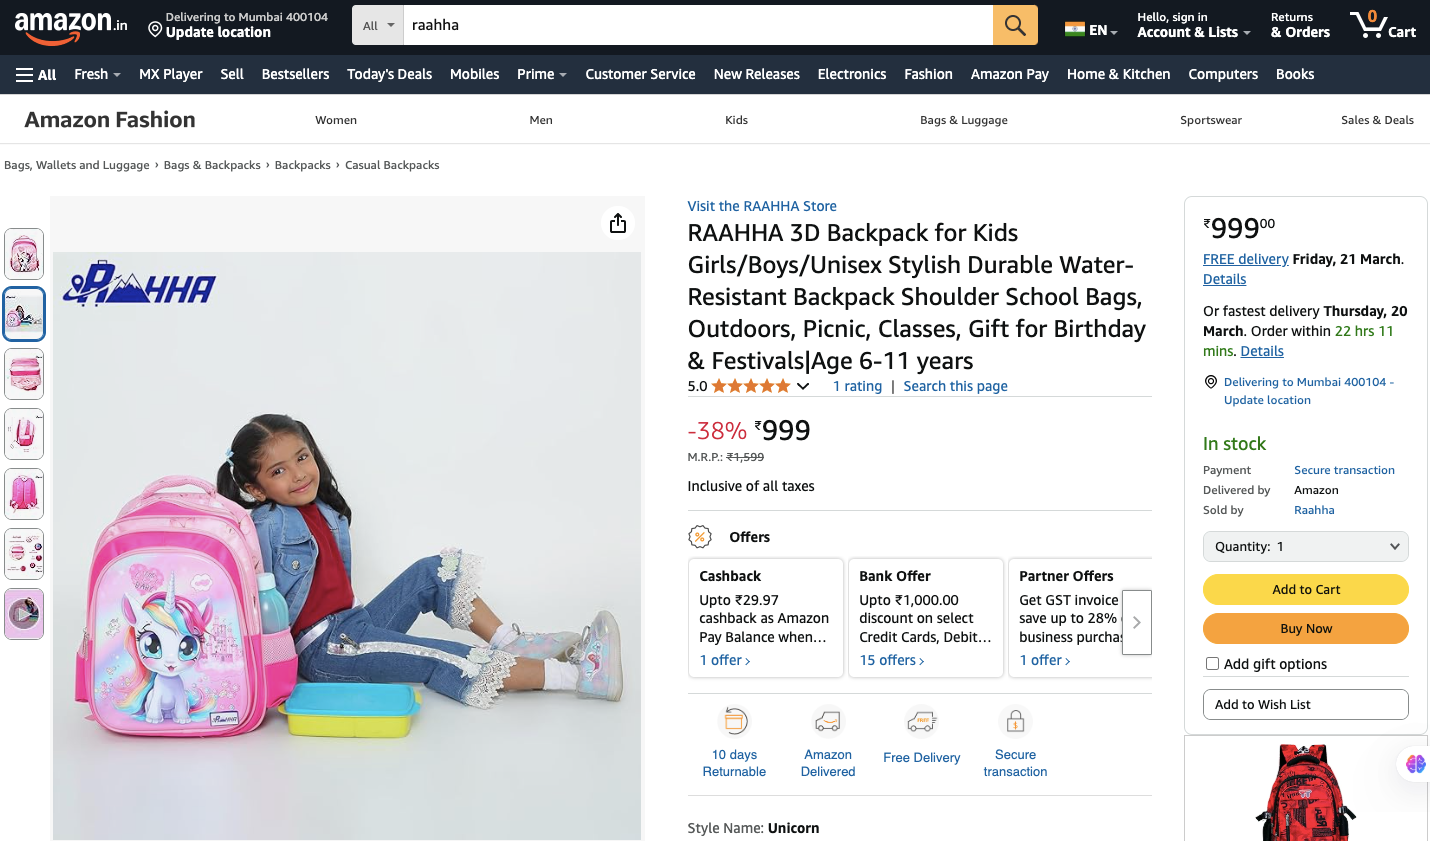
Task: Select Bags & Luggage fashion tab
Action: pyautogui.click(x=963, y=120)
